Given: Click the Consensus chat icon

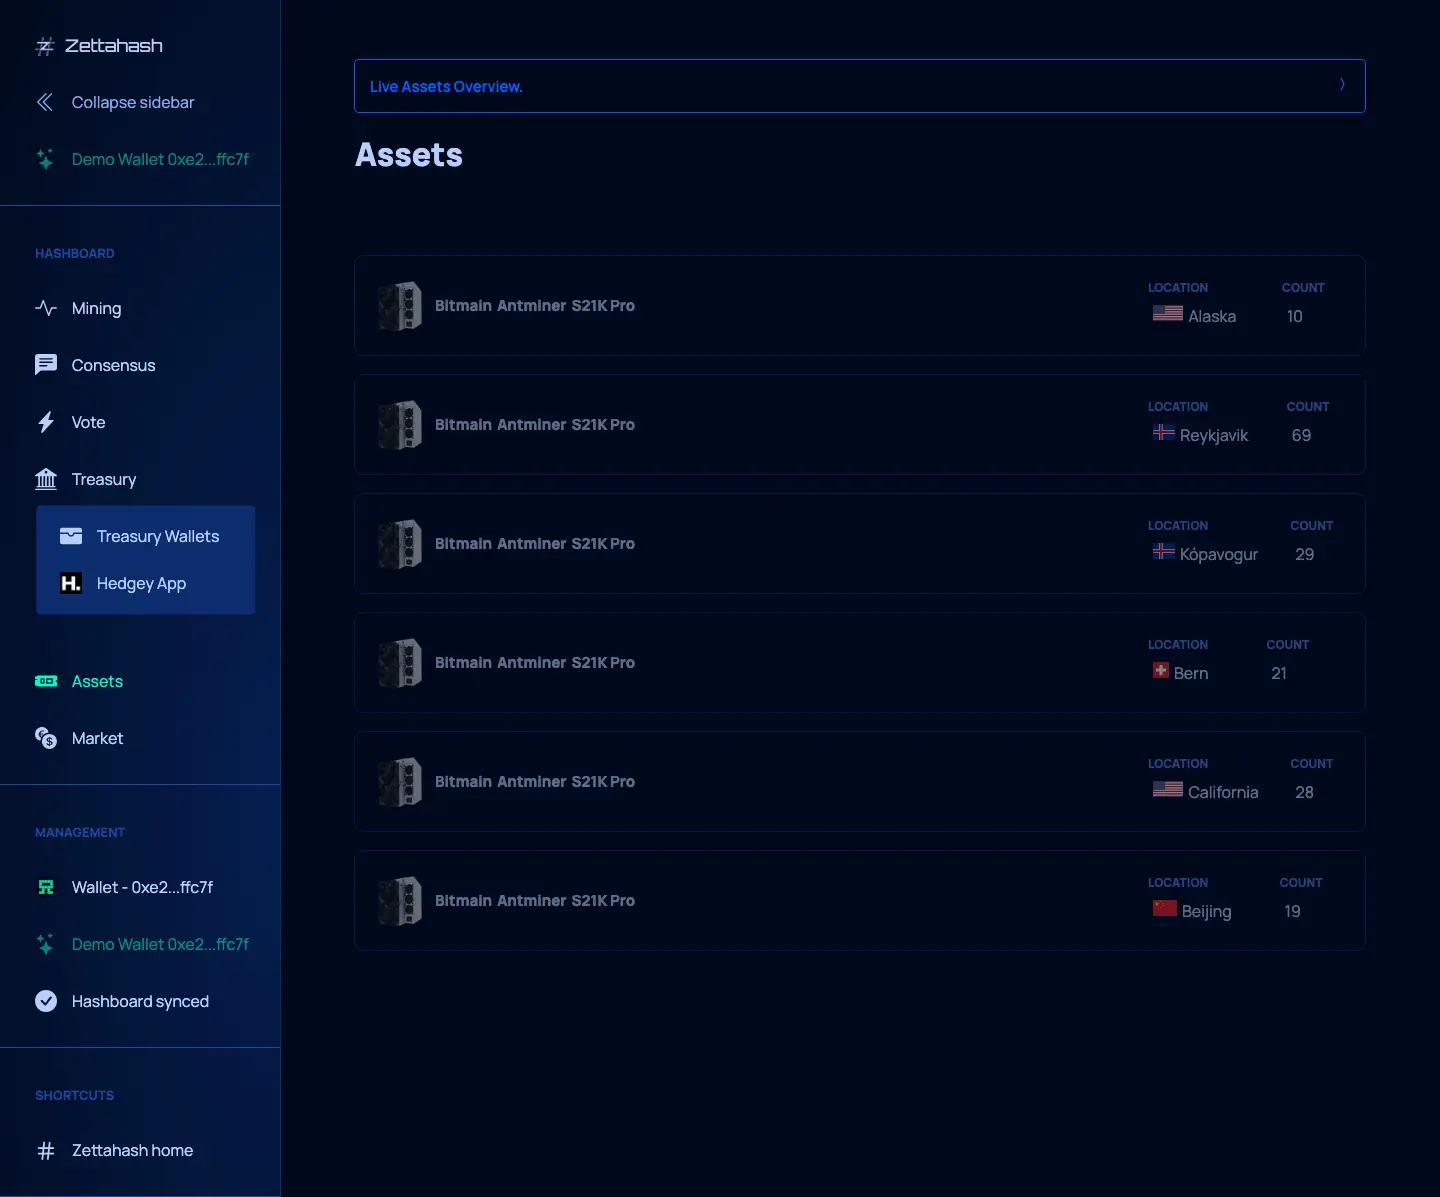Looking at the screenshot, I should click(46, 365).
